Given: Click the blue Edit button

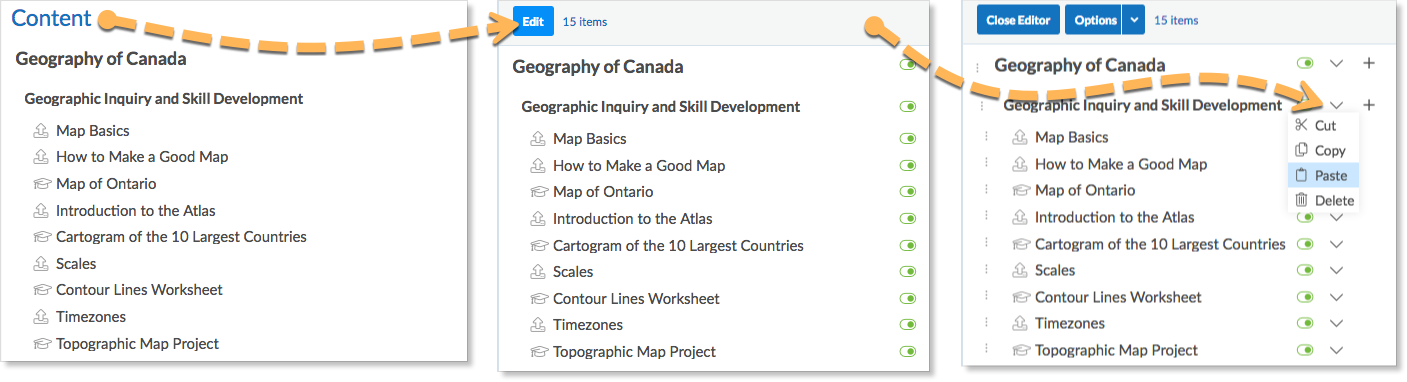Looking at the screenshot, I should click(533, 21).
